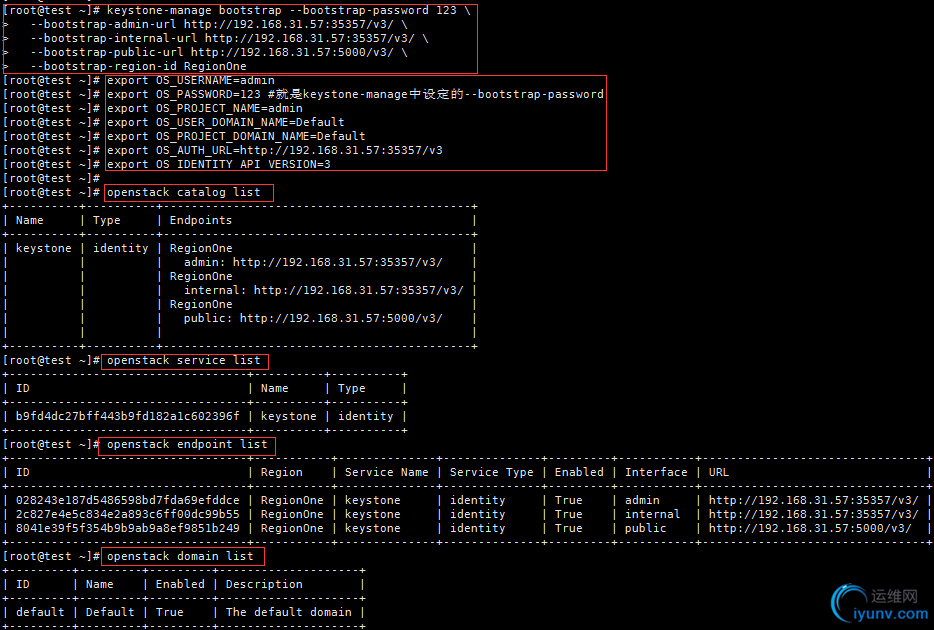Screen dimensions: 934x630
Task: Click 'default' ID cell in domain table
Action: coord(40,612)
